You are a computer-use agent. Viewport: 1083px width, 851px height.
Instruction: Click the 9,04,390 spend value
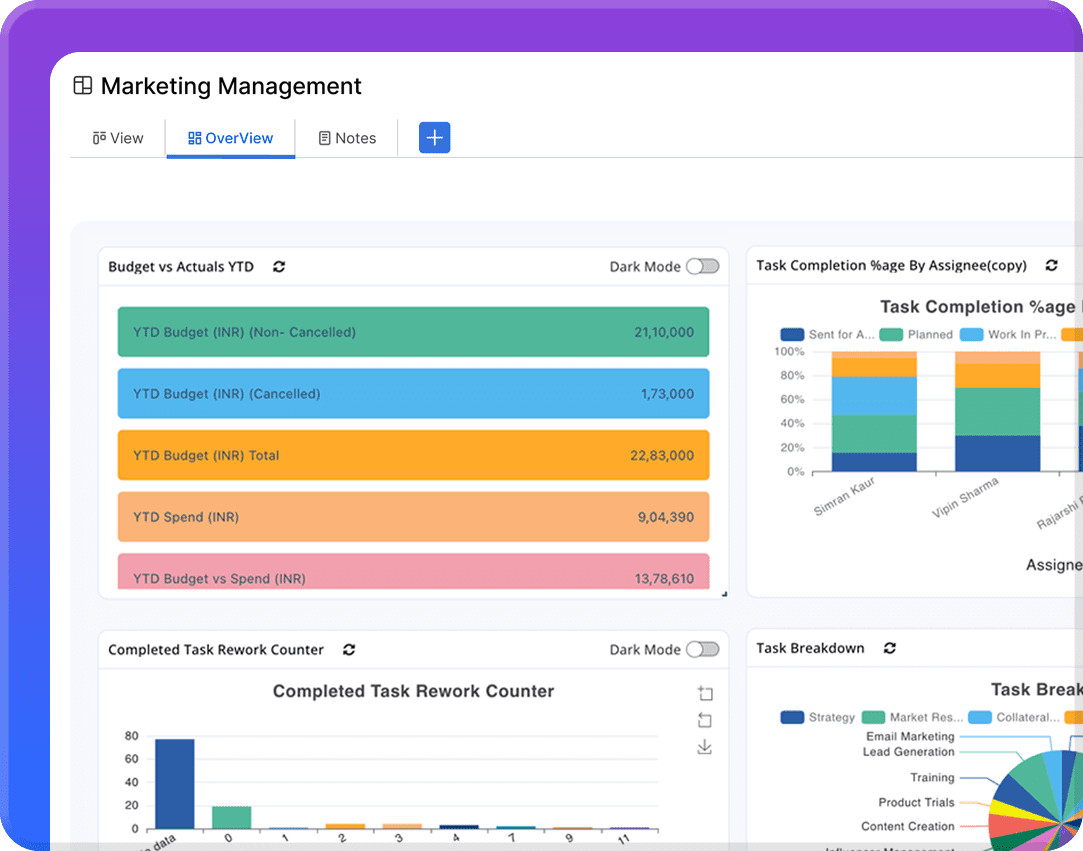[x=665, y=517]
